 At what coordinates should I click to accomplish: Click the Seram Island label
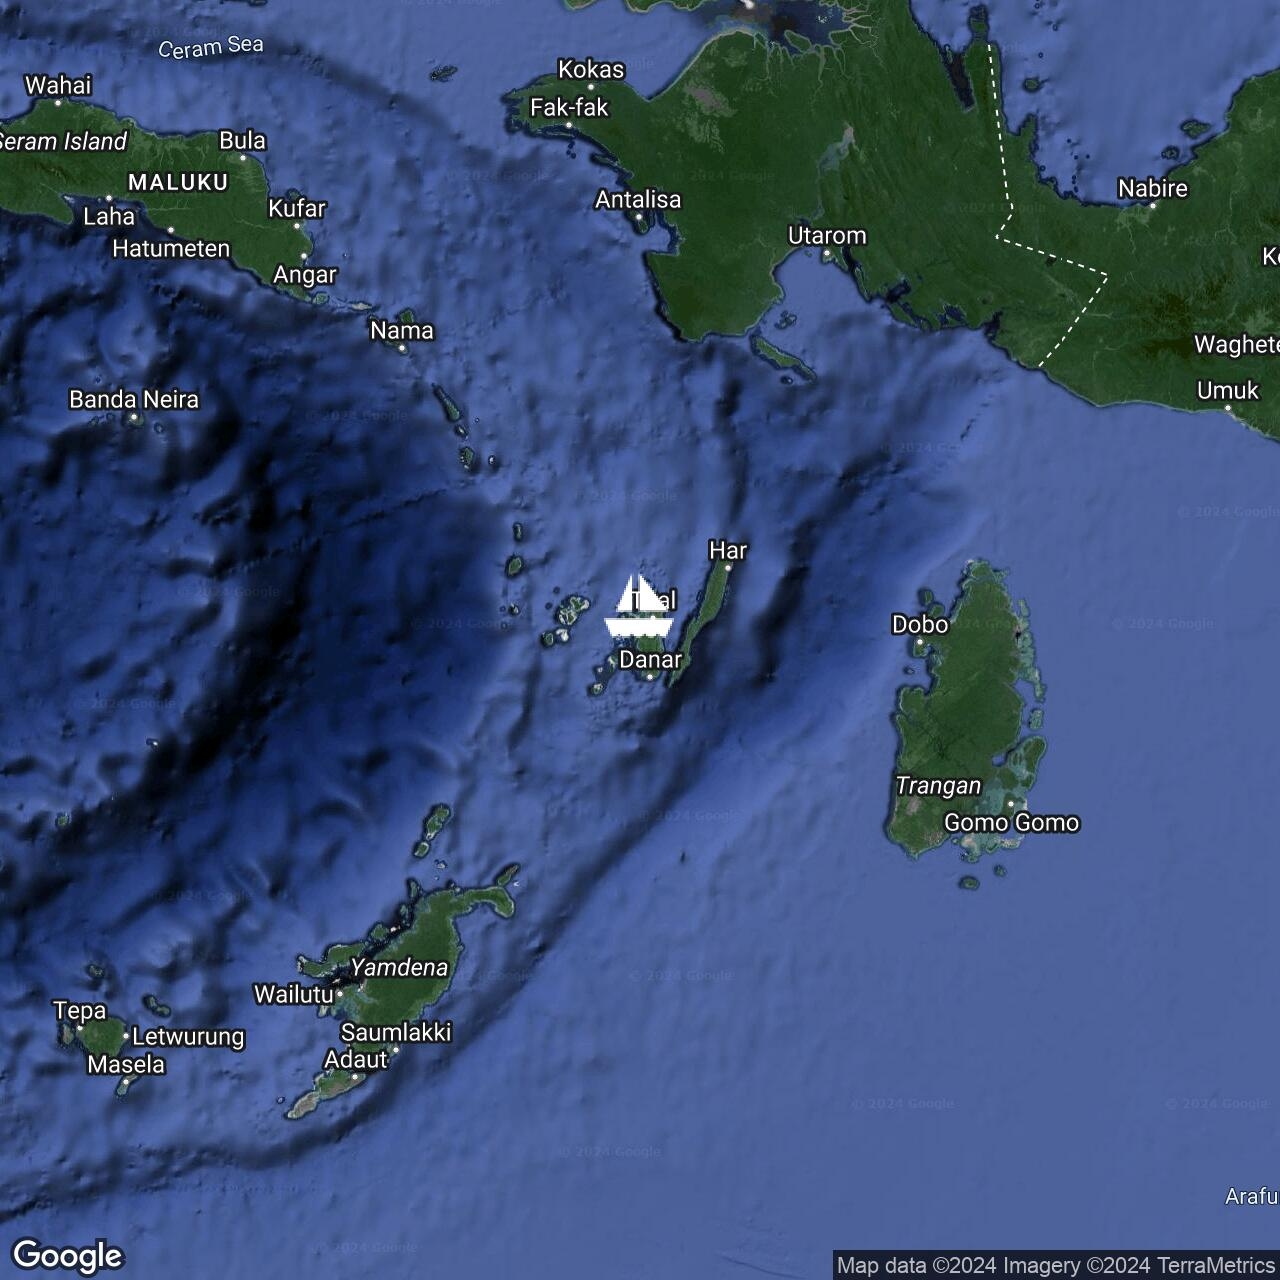[x=63, y=142]
